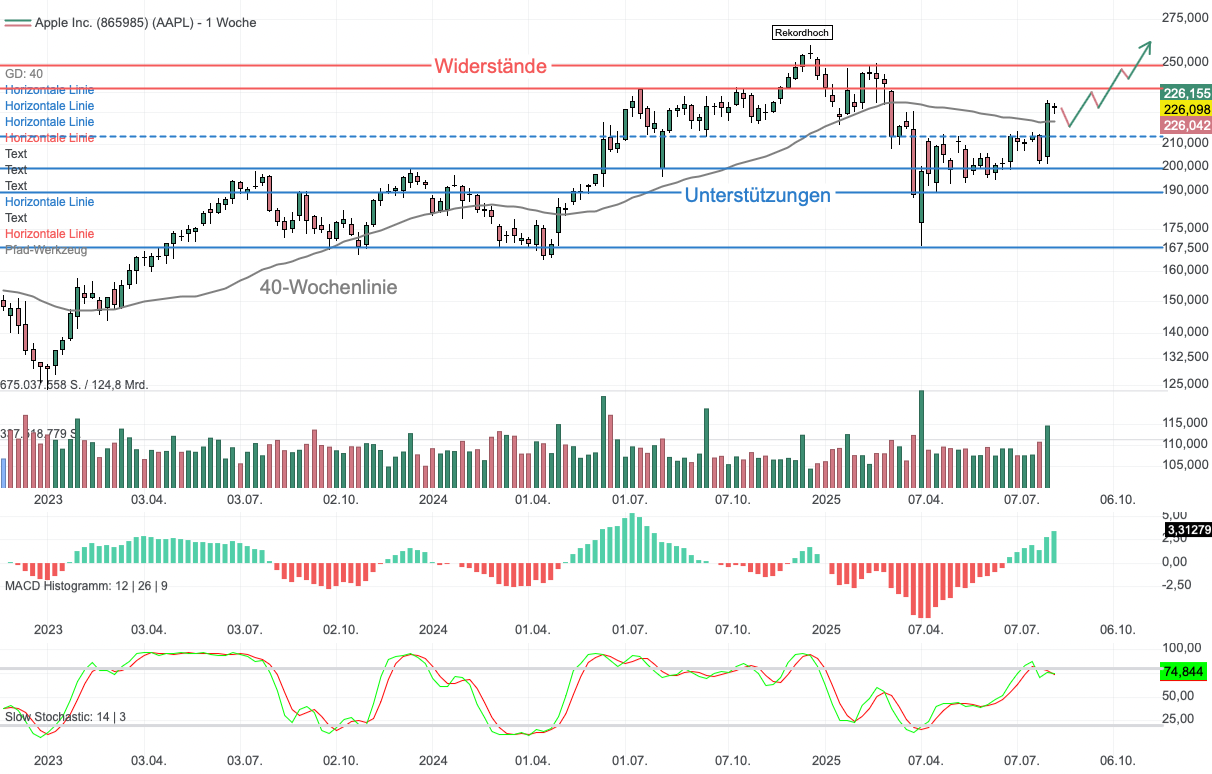This screenshot has height=774, width=1212.
Task: Click the green 226,155 price tag
Action: pyautogui.click(x=1187, y=92)
